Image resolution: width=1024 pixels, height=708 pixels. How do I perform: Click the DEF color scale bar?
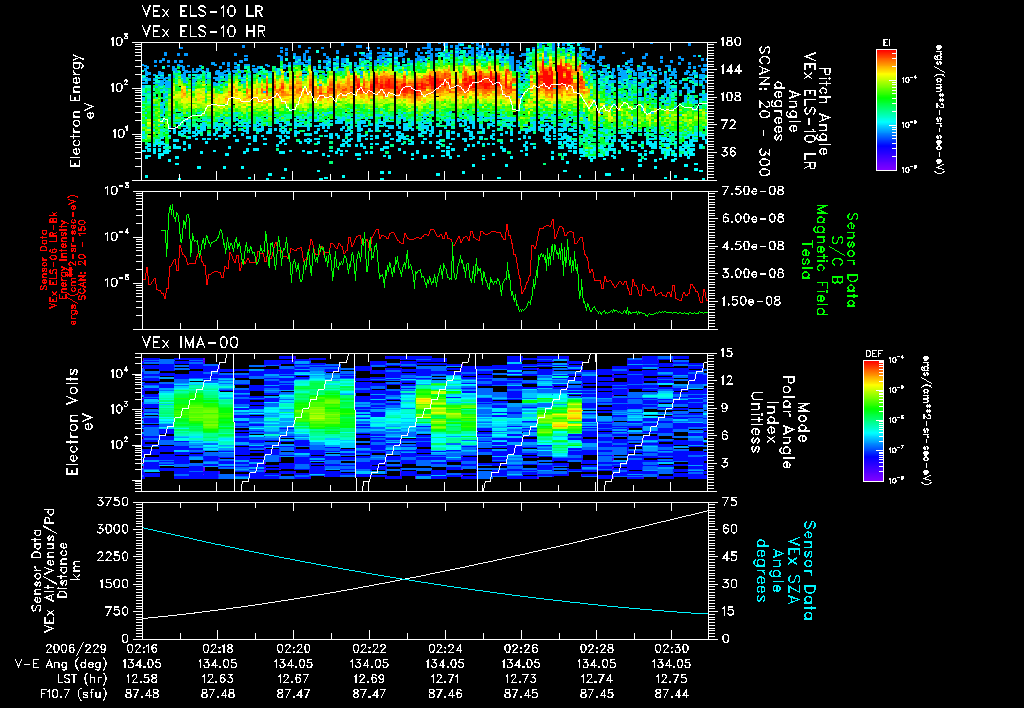874,421
